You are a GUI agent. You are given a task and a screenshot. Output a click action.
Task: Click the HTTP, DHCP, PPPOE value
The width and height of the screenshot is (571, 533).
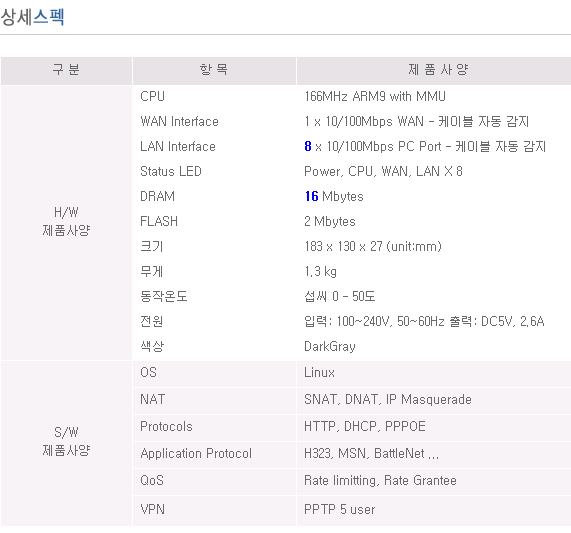(x=365, y=426)
